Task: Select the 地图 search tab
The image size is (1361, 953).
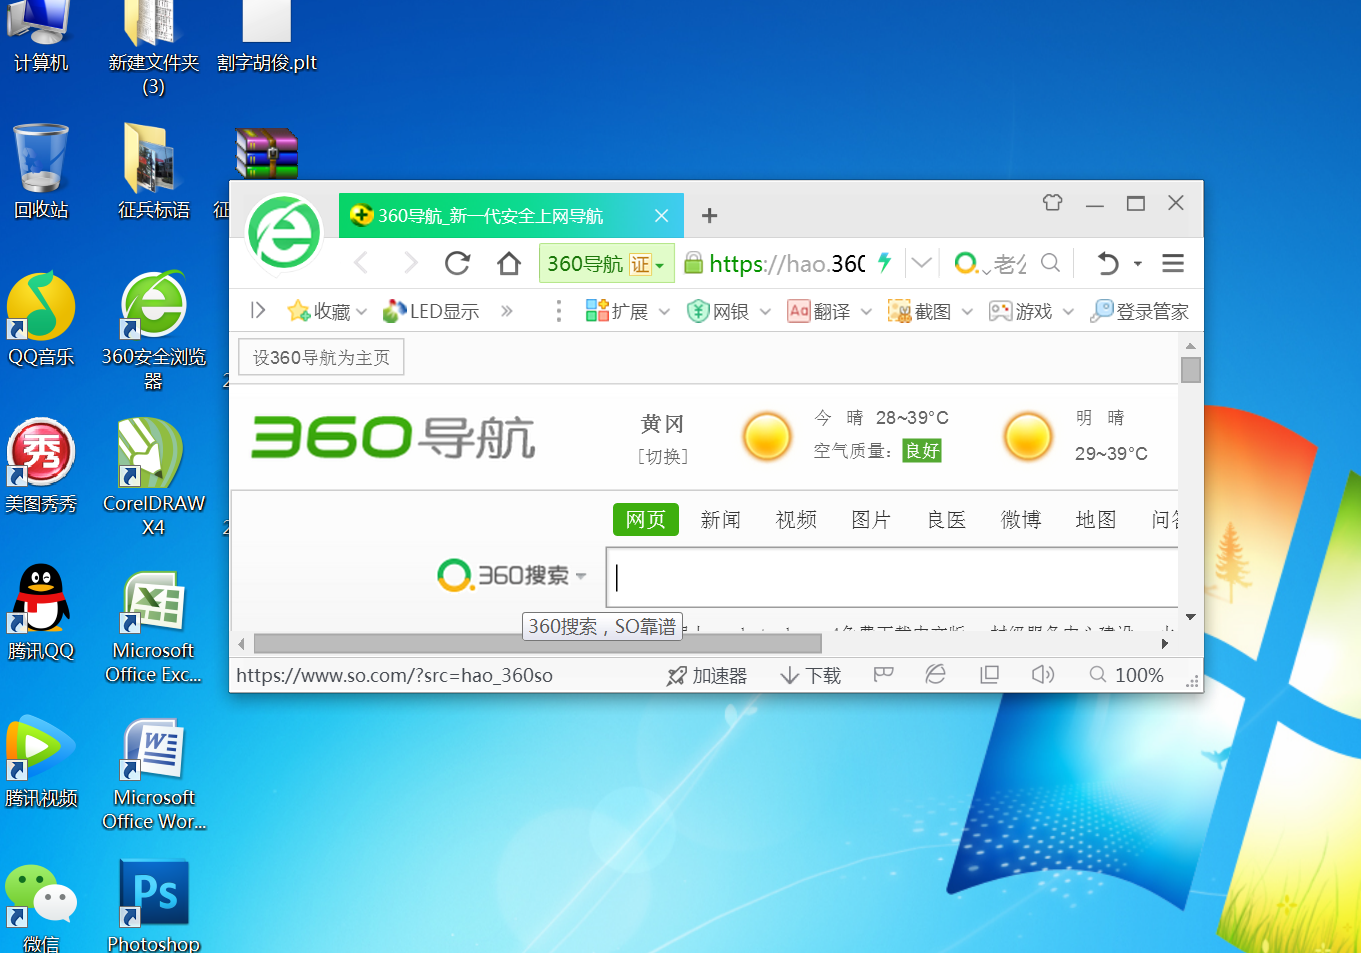Action: [1096, 519]
